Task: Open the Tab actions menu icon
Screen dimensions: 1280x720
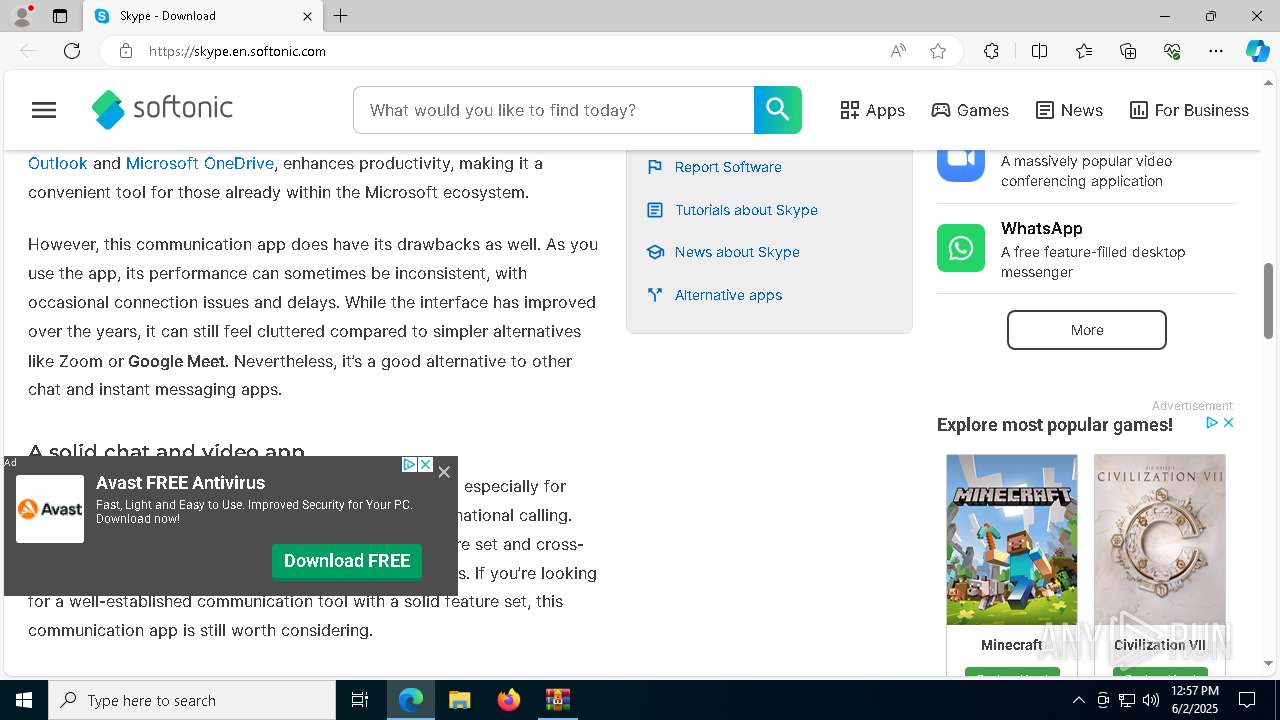Action: coord(60,16)
